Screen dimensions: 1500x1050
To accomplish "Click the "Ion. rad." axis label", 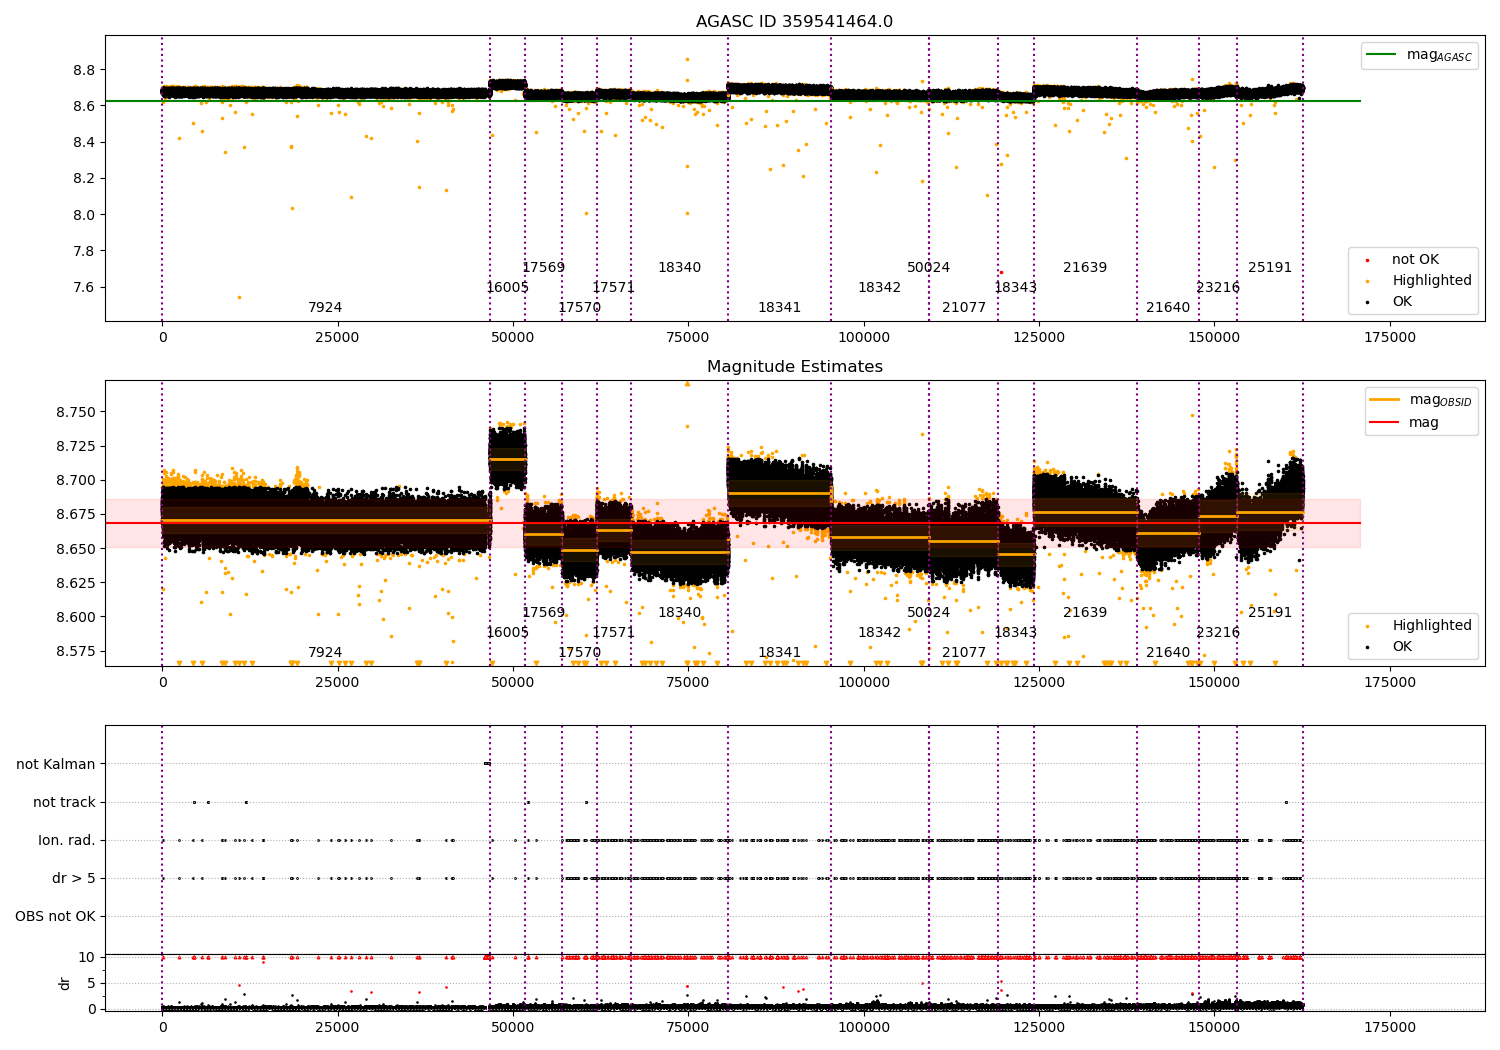I will click(x=67, y=840).
